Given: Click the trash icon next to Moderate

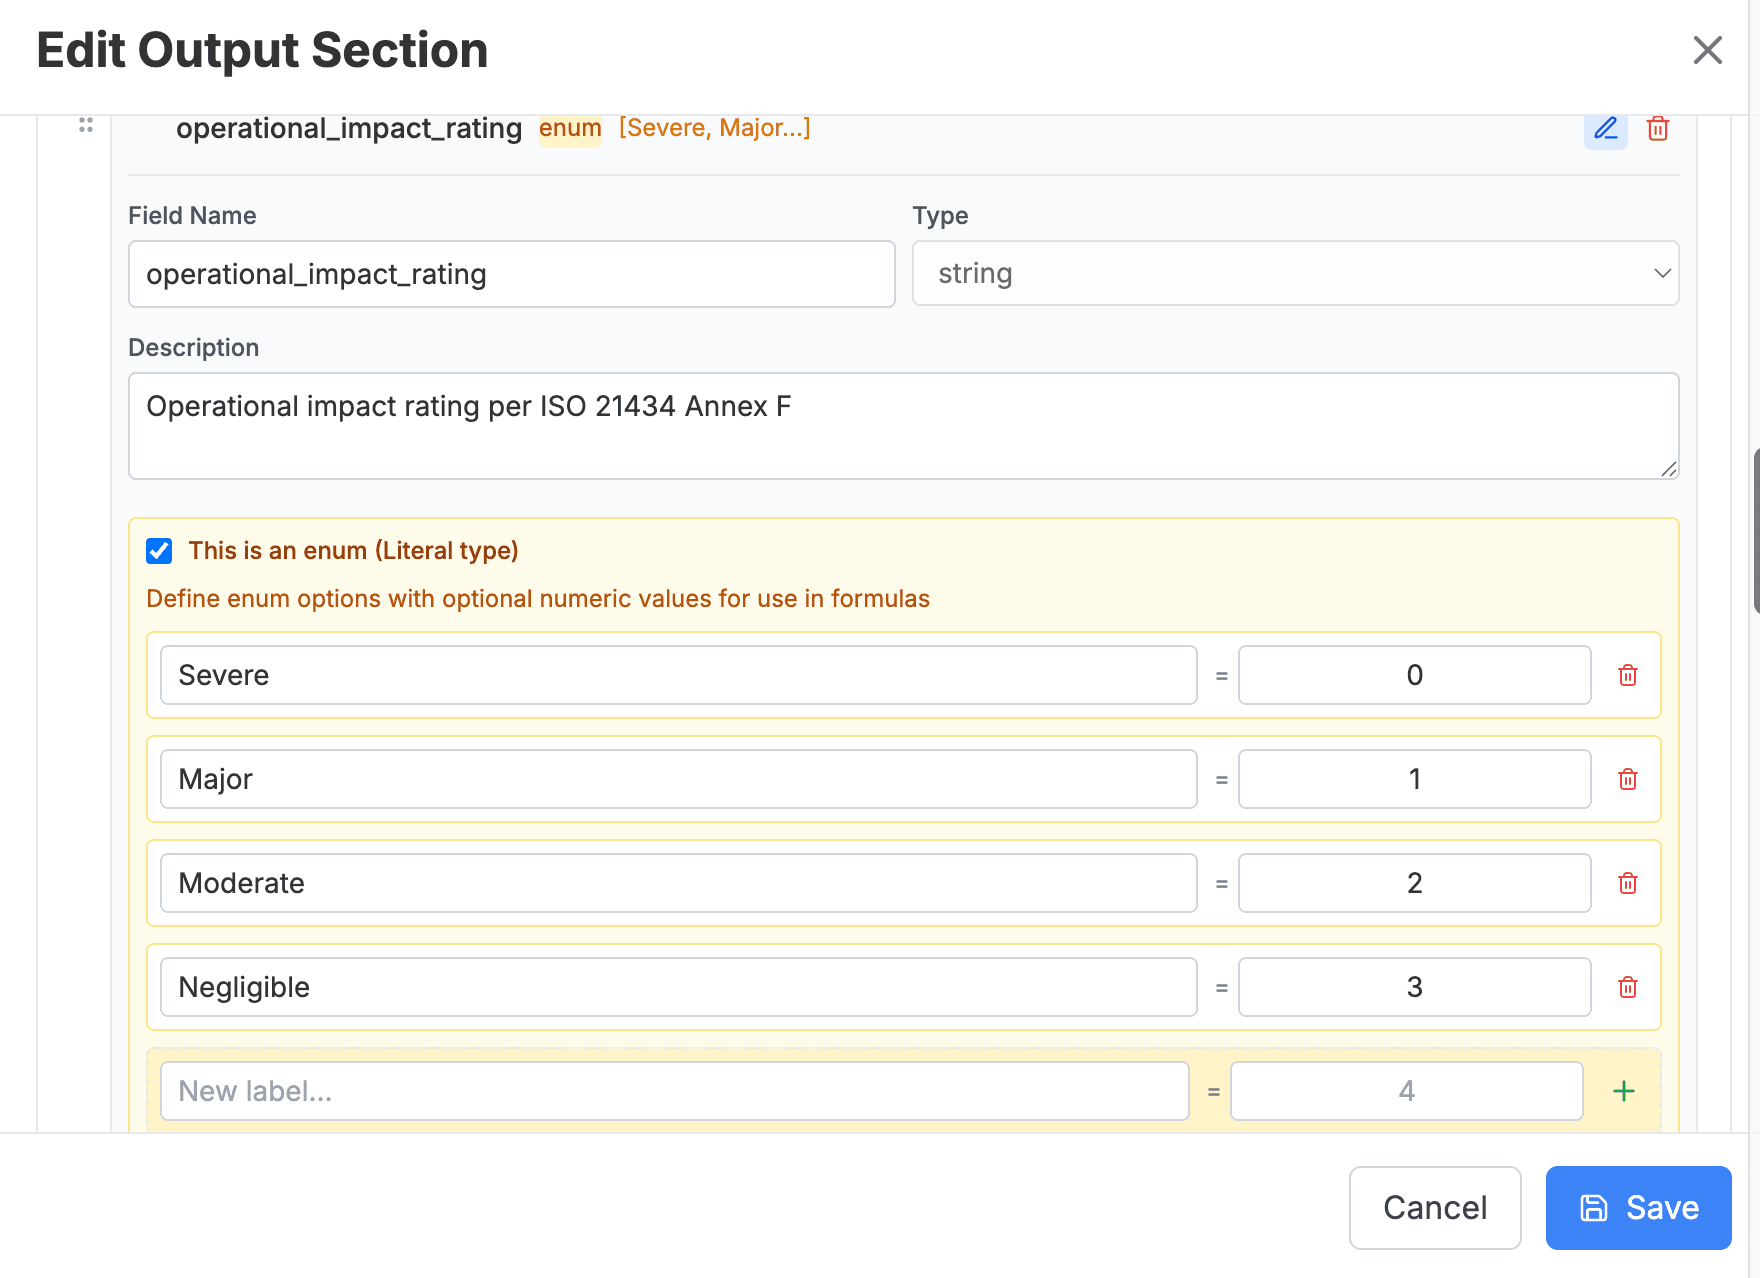Looking at the screenshot, I should 1627,884.
